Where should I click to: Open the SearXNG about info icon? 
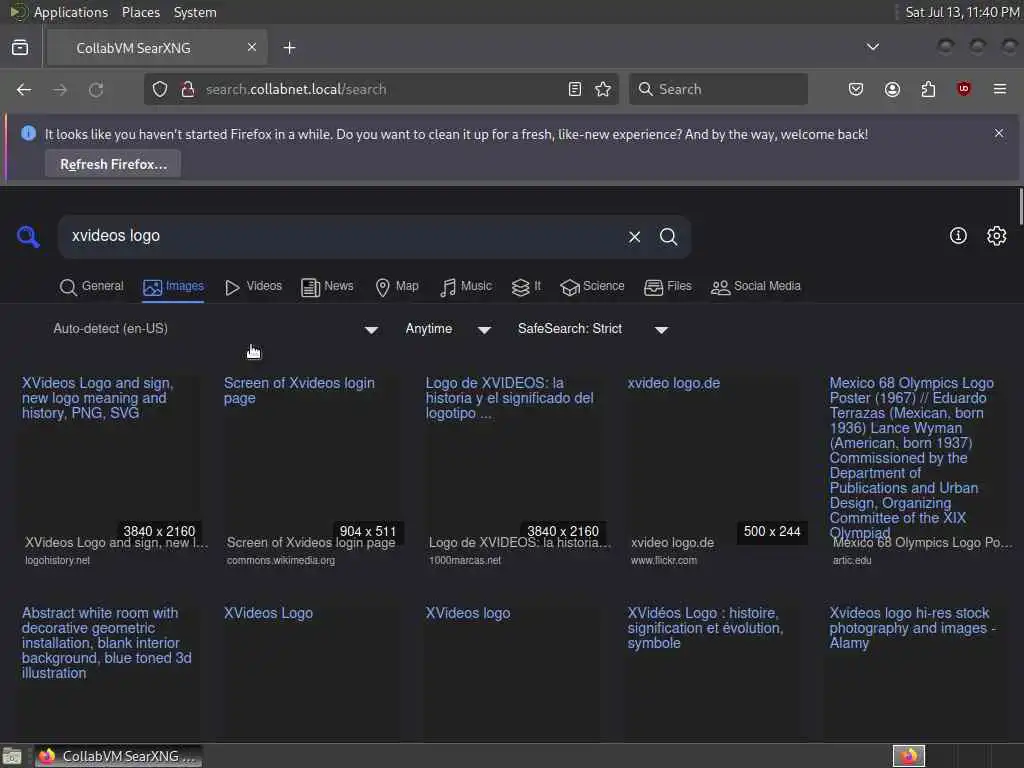[x=958, y=236]
